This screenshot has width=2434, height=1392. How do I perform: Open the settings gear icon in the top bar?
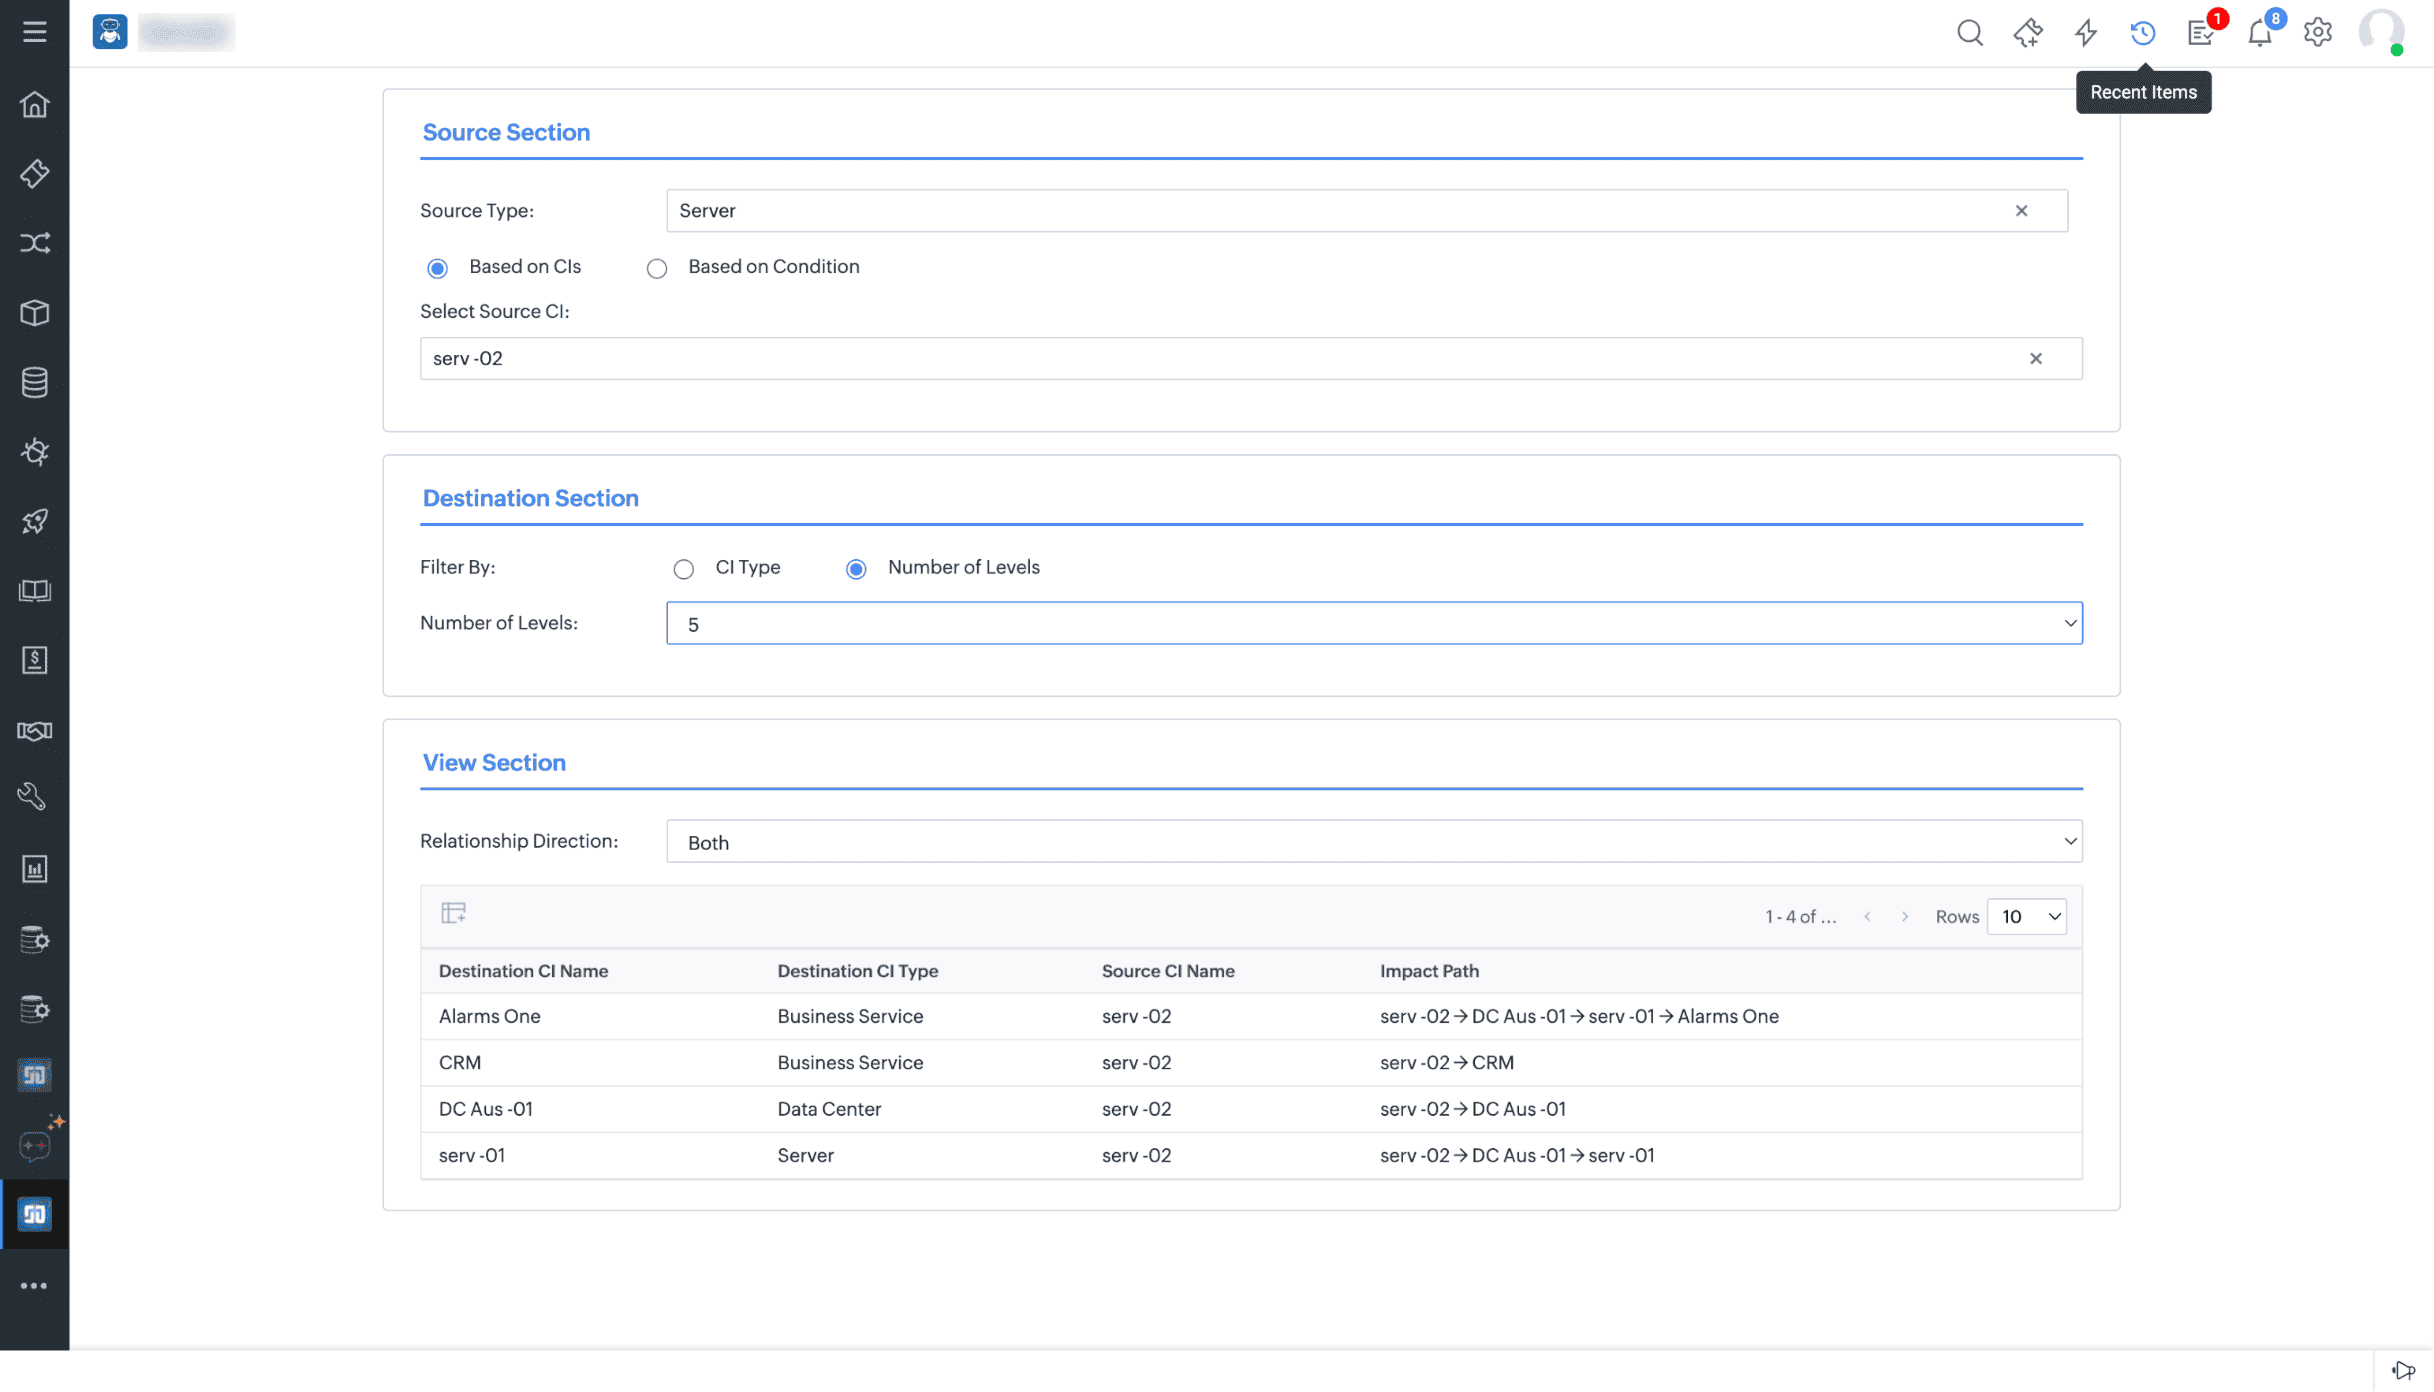click(x=2317, y=32)
